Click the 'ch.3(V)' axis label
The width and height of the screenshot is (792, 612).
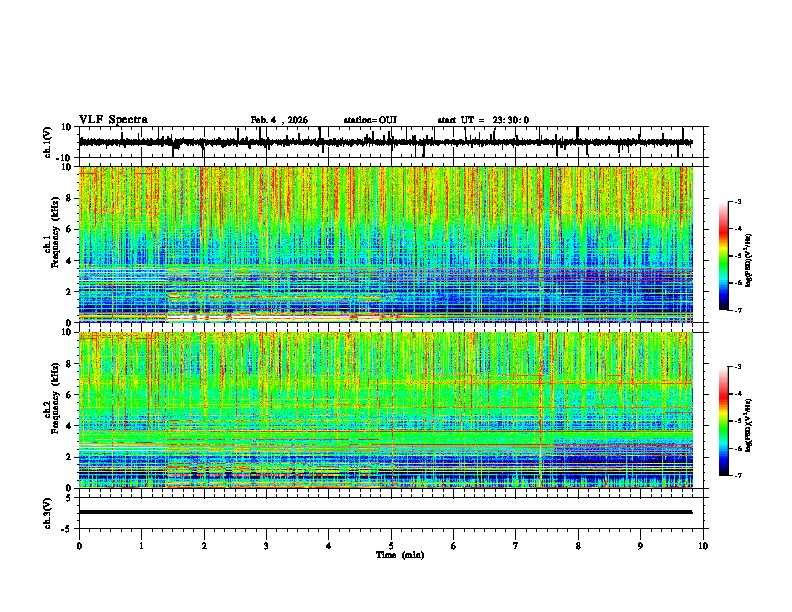coord(48,514)
